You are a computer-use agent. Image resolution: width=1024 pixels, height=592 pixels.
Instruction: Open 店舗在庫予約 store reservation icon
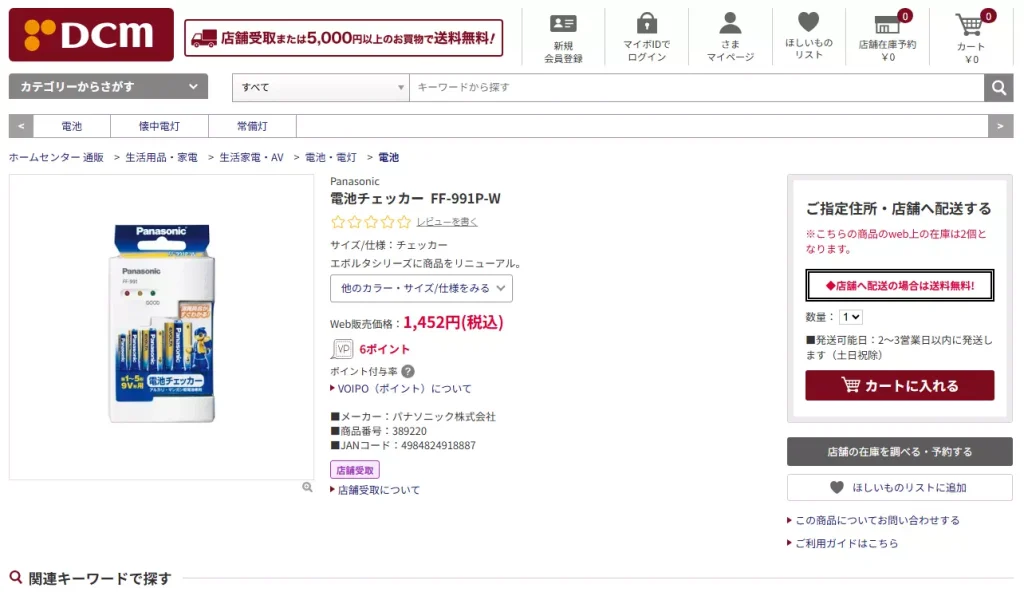pos(886,30)
